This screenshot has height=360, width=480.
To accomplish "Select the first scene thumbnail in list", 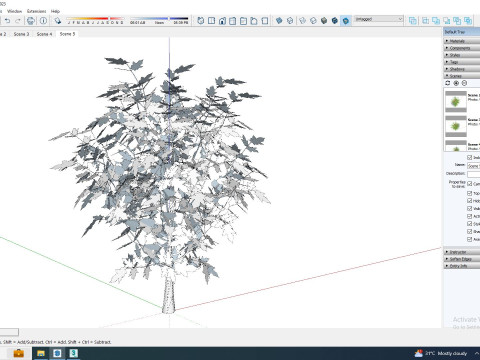I will [456, 102].
